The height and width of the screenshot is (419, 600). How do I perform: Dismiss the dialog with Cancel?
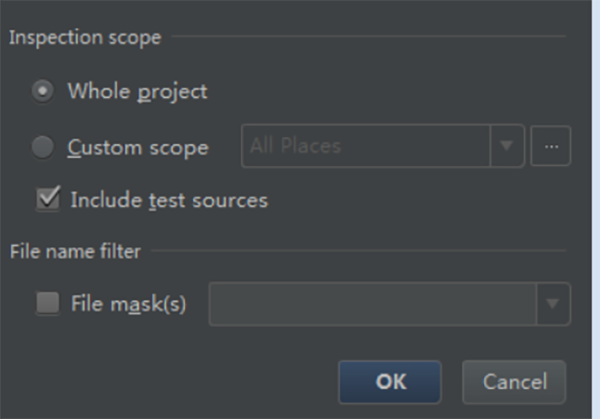point(514,382)
